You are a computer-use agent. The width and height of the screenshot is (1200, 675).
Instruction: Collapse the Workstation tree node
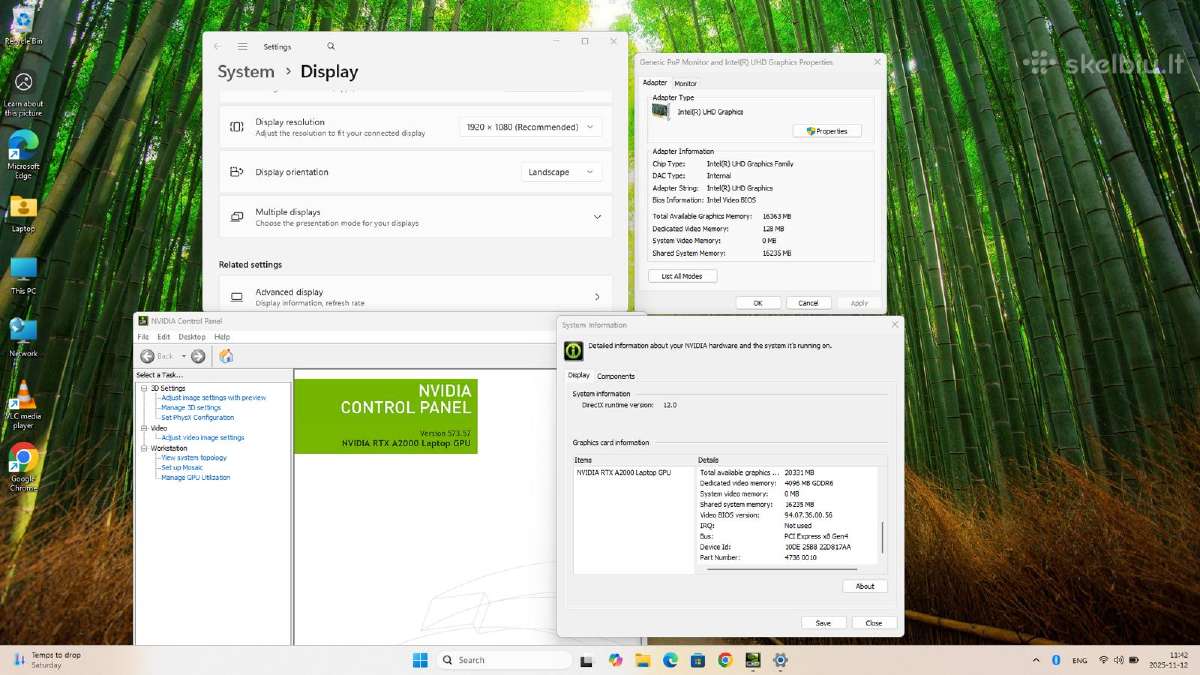click(144, 448)
